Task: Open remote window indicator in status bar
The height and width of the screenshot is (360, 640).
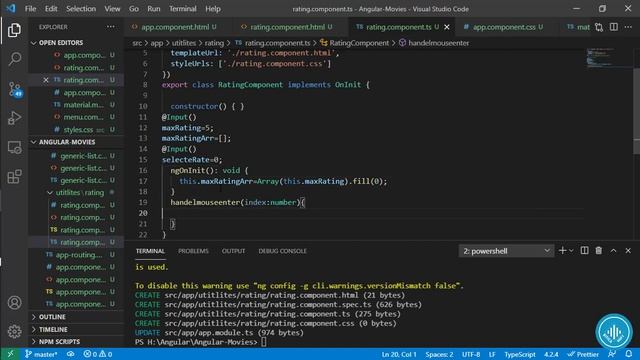Action: tap(10, 354)
